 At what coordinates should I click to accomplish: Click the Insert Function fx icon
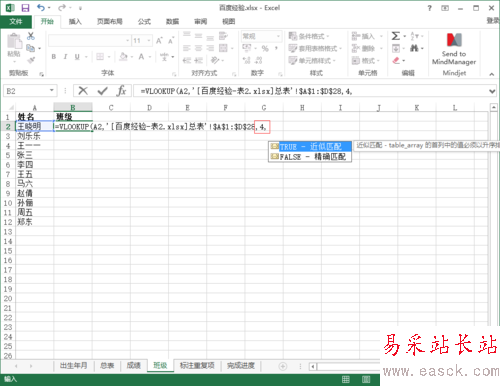(x=121, y=91)
